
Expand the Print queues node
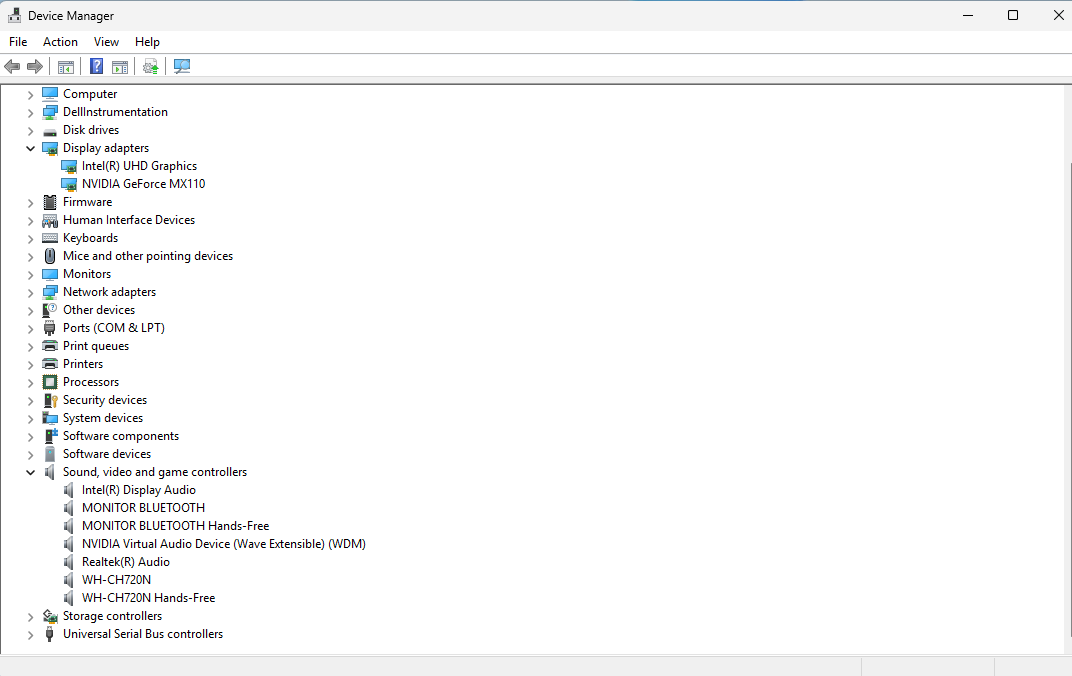click(x=30, y=347)
